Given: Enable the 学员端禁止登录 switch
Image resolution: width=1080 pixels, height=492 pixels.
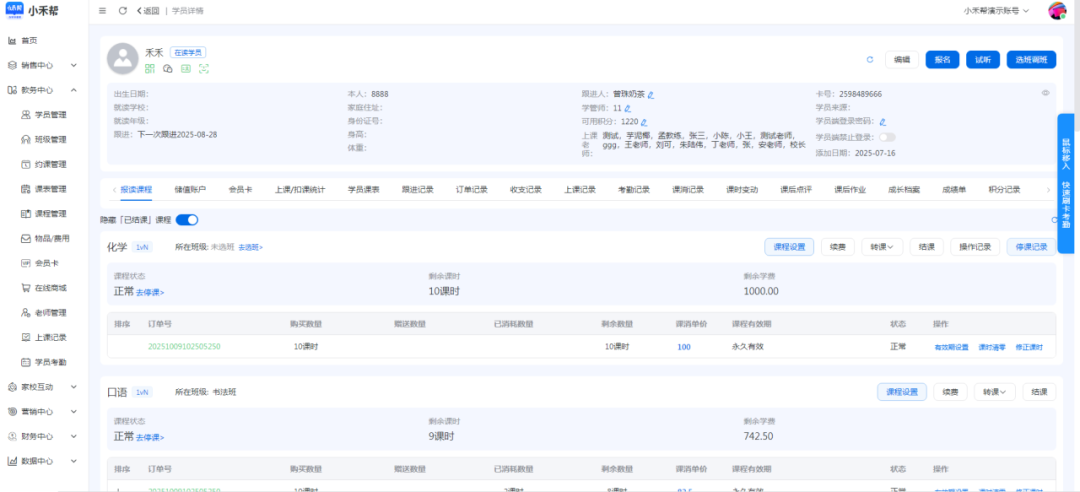Looking at the screenshot, I should point(887,137).
